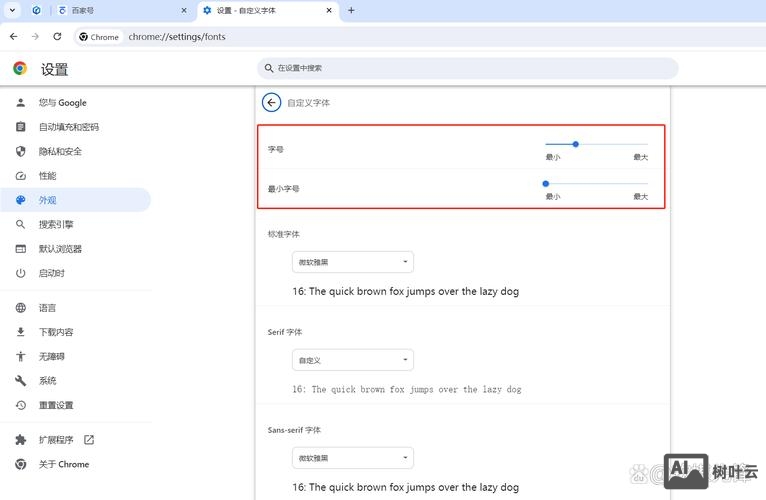Switch to the 百家号 tab
Viewport: 766px width, 500px height.
[x=119, y=11]
